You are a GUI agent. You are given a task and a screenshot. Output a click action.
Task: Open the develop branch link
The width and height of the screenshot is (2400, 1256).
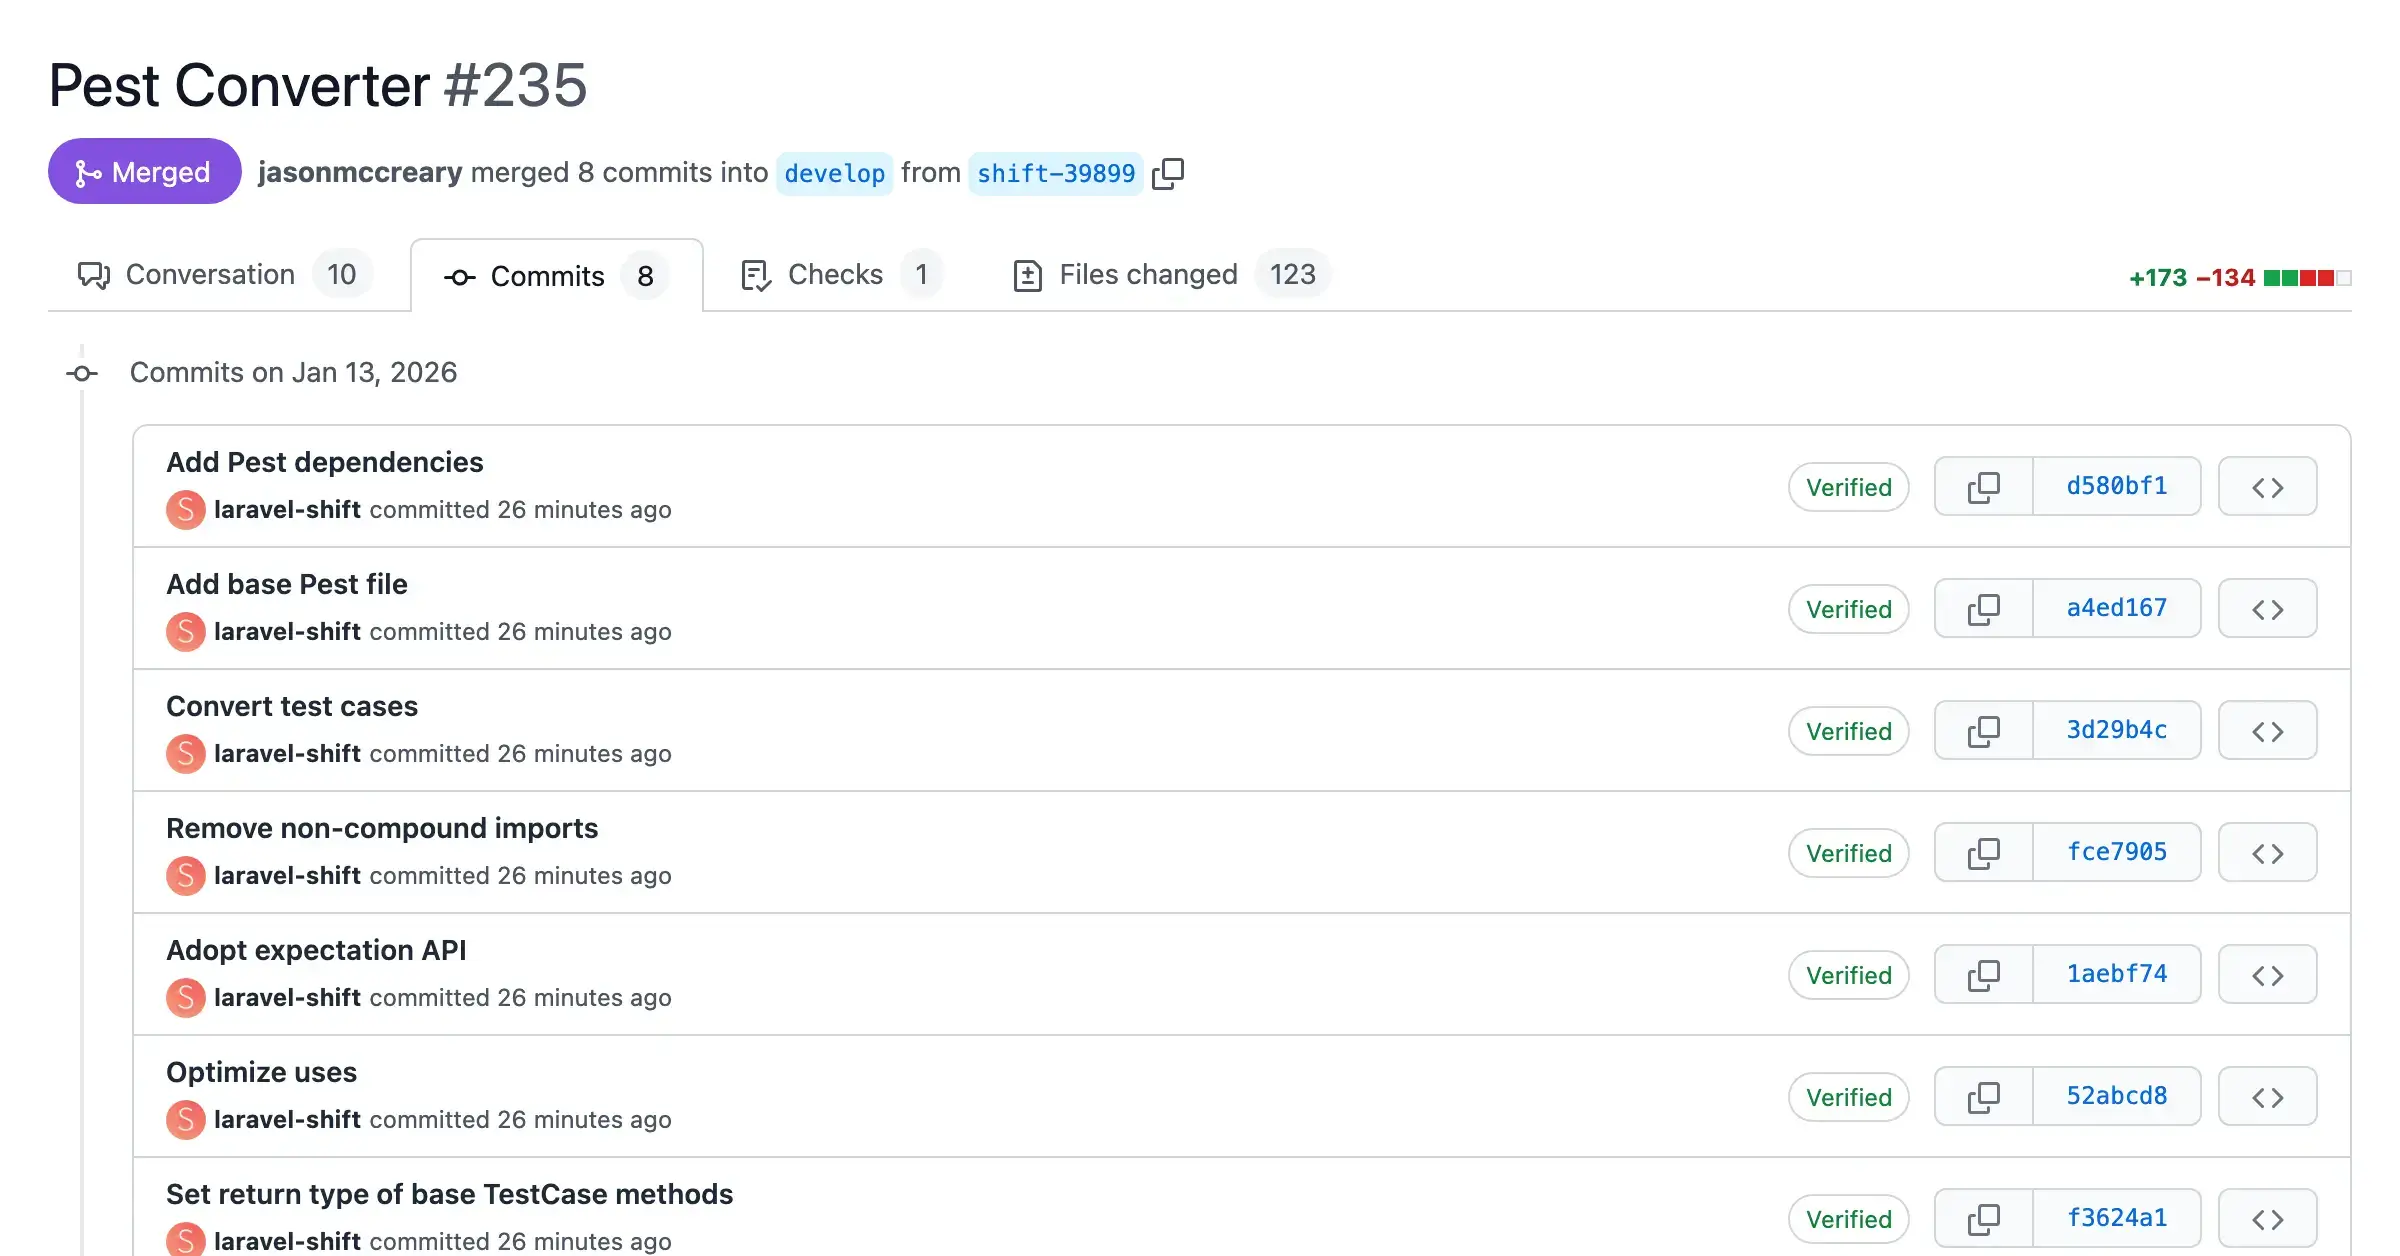click(x=834, y=173)
